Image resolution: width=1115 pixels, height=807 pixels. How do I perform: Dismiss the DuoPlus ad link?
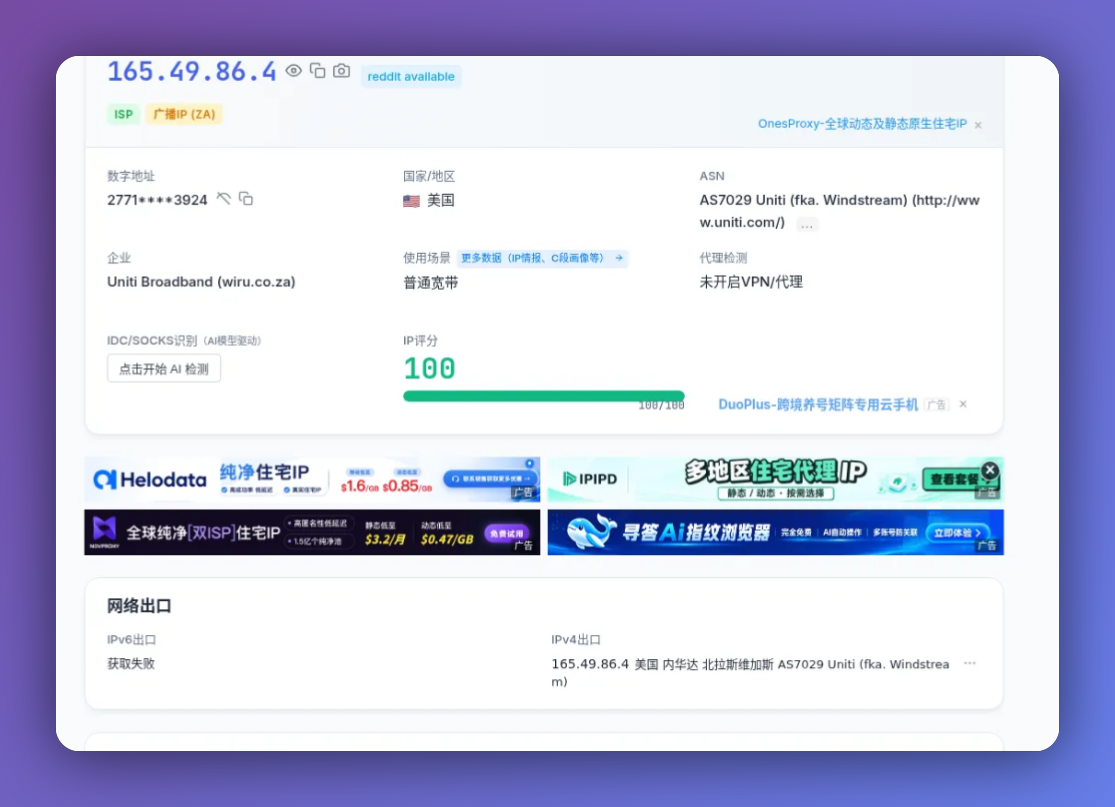click(963, 404)
